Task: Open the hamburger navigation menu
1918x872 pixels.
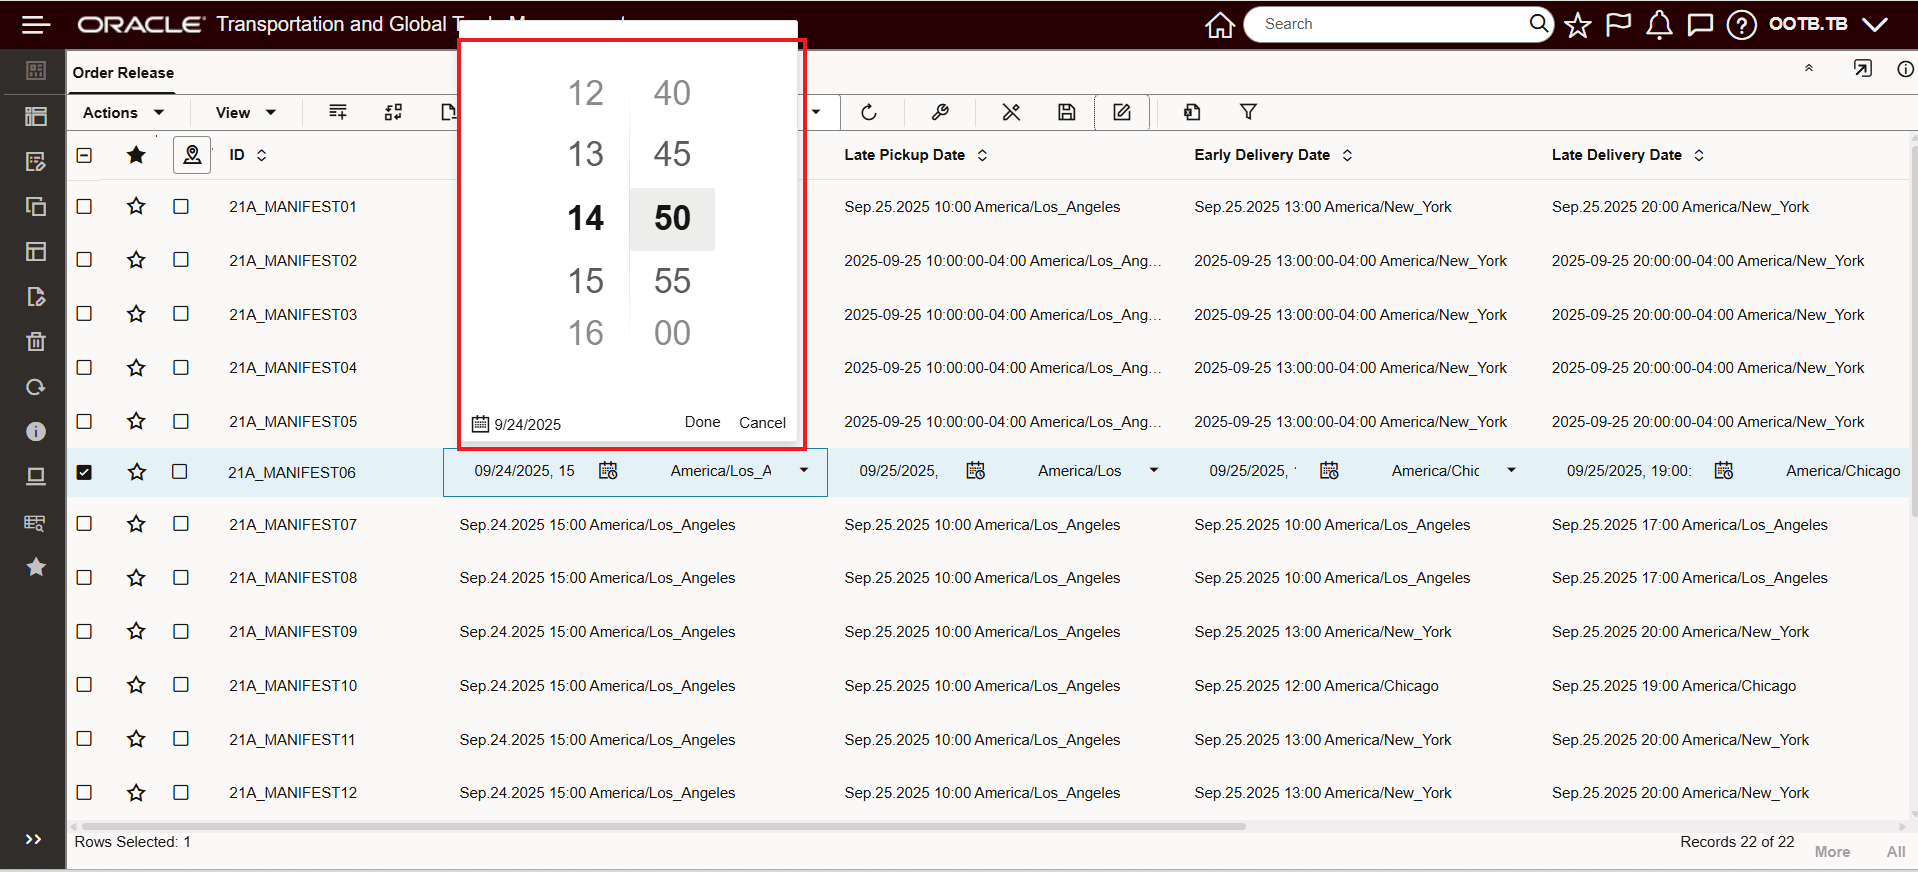Action: 36,25
